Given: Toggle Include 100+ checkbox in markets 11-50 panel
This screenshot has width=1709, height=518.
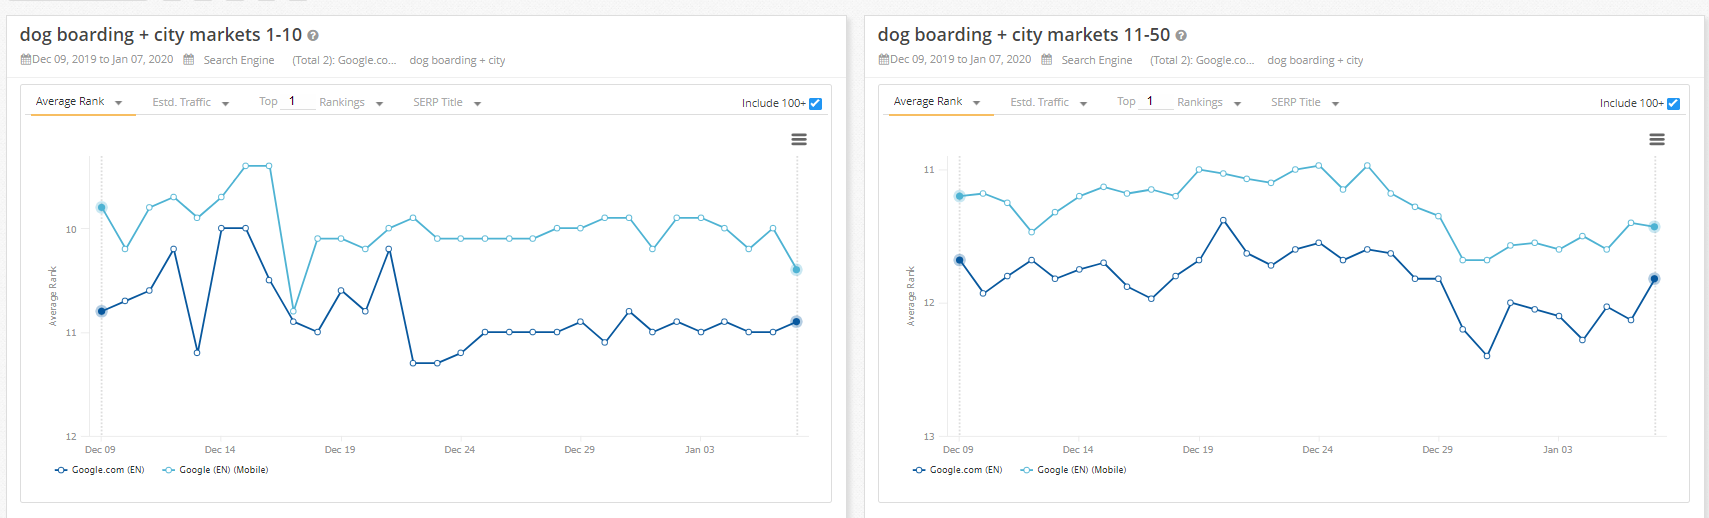Looking at the screenshot, I should click(1674, 103).
